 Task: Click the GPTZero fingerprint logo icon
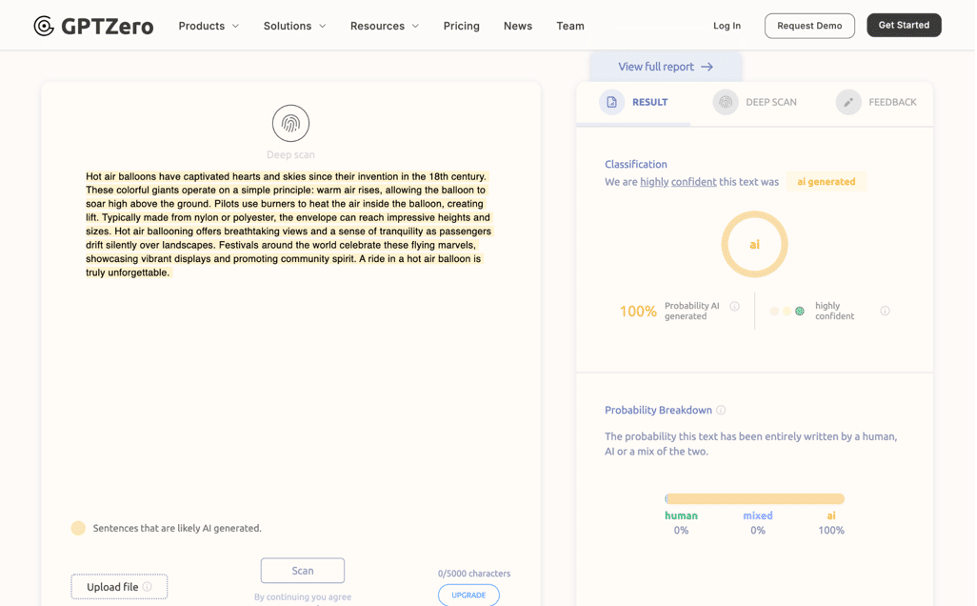[x=42, y=25]
